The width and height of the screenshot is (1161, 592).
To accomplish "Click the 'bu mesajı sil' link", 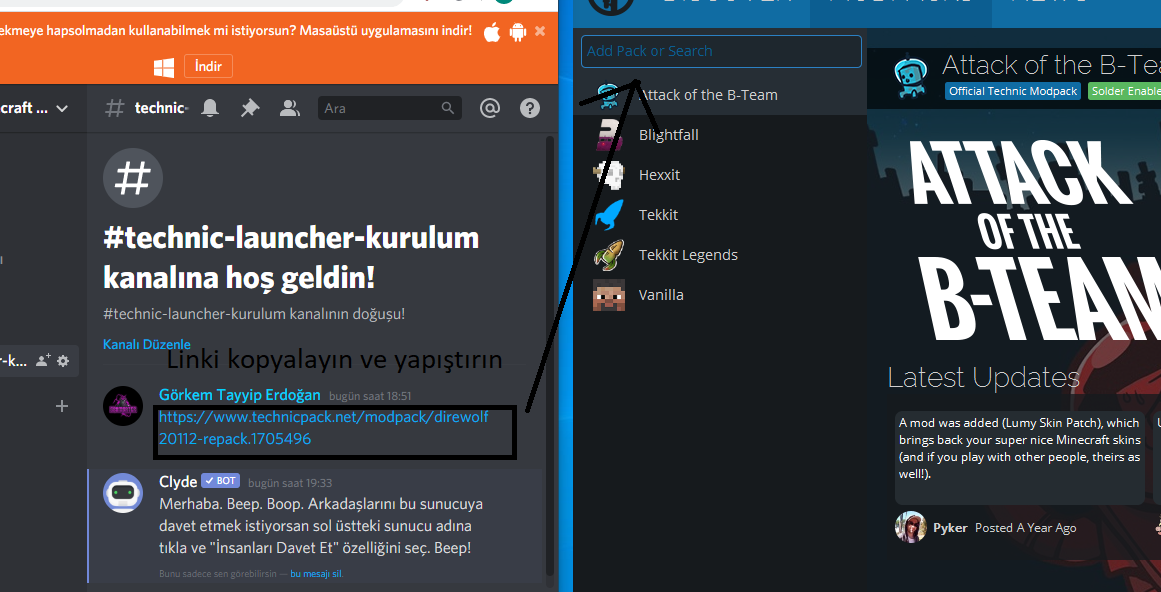I will (316, 574).
